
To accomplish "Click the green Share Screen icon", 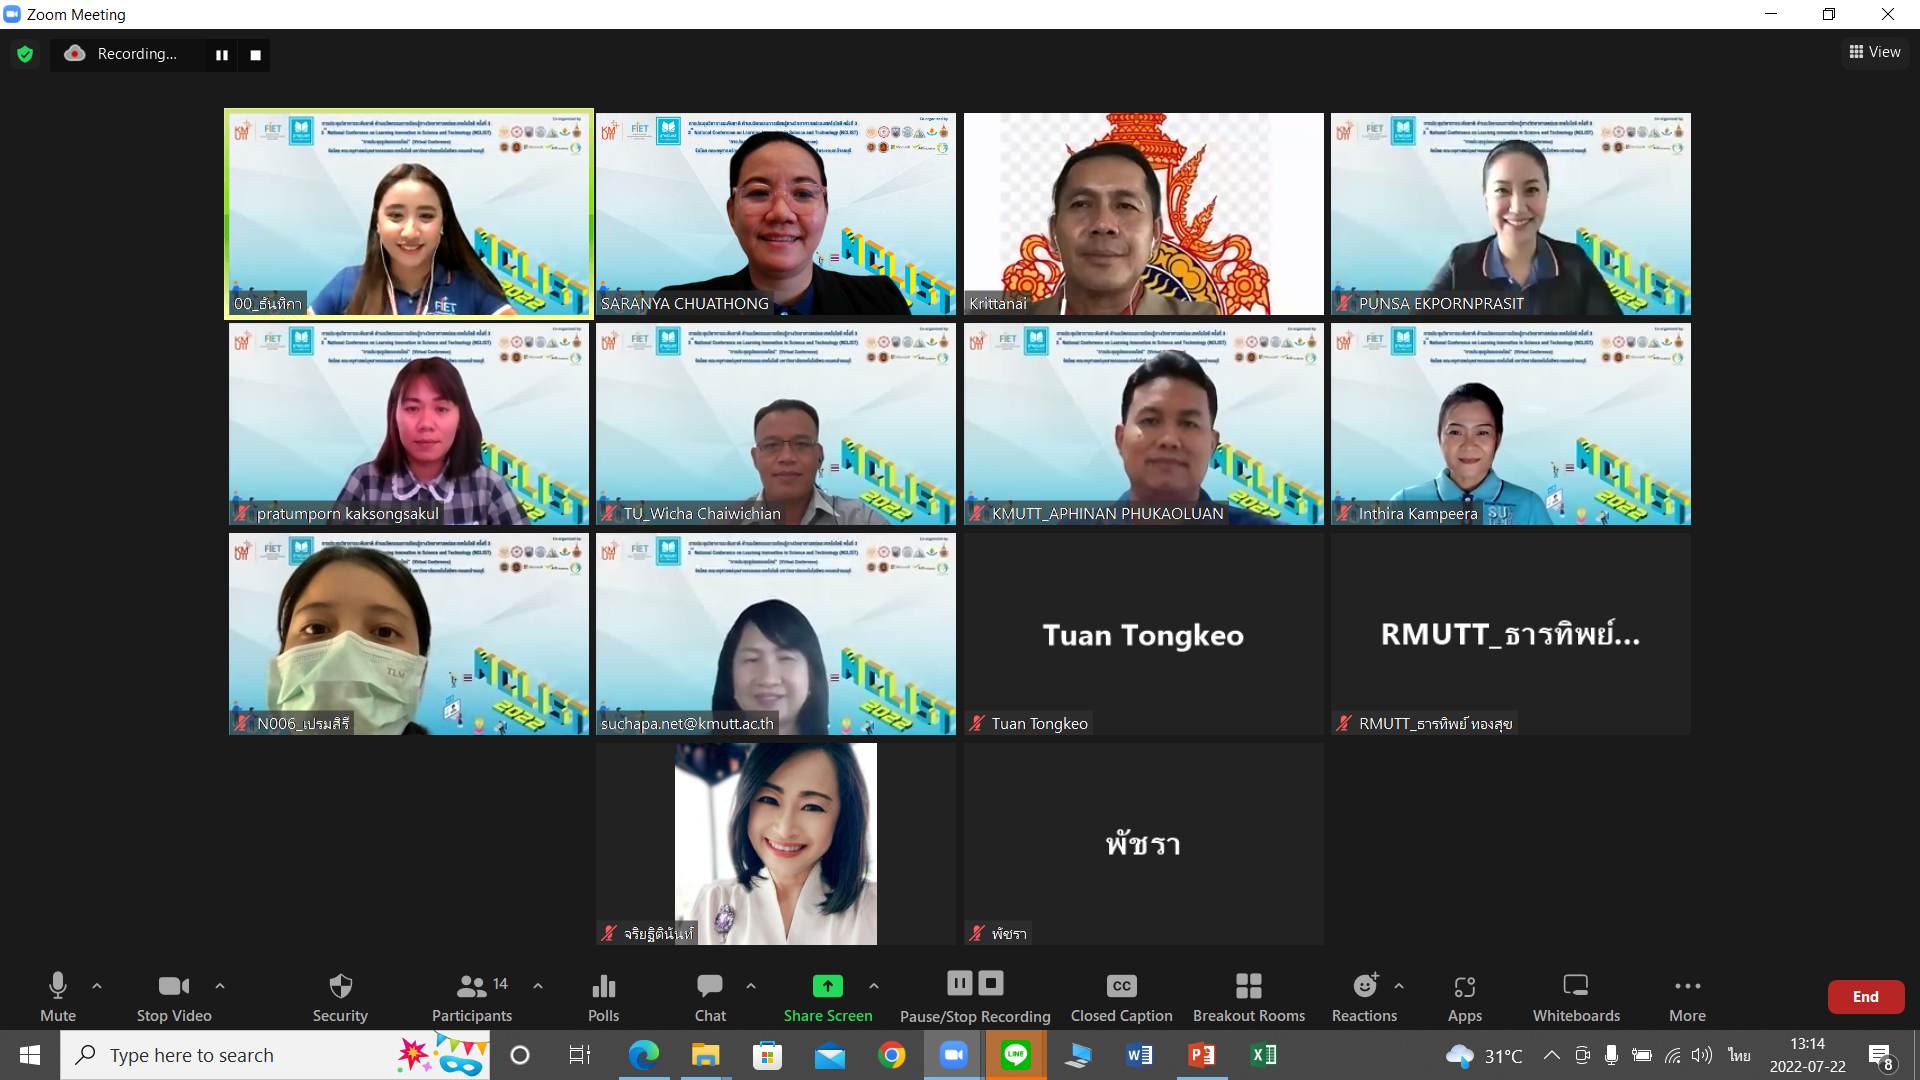I will (x=827, y=986).
